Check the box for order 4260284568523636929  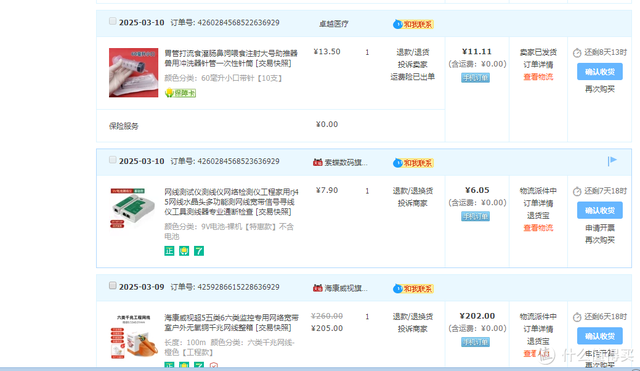[113, 160]
